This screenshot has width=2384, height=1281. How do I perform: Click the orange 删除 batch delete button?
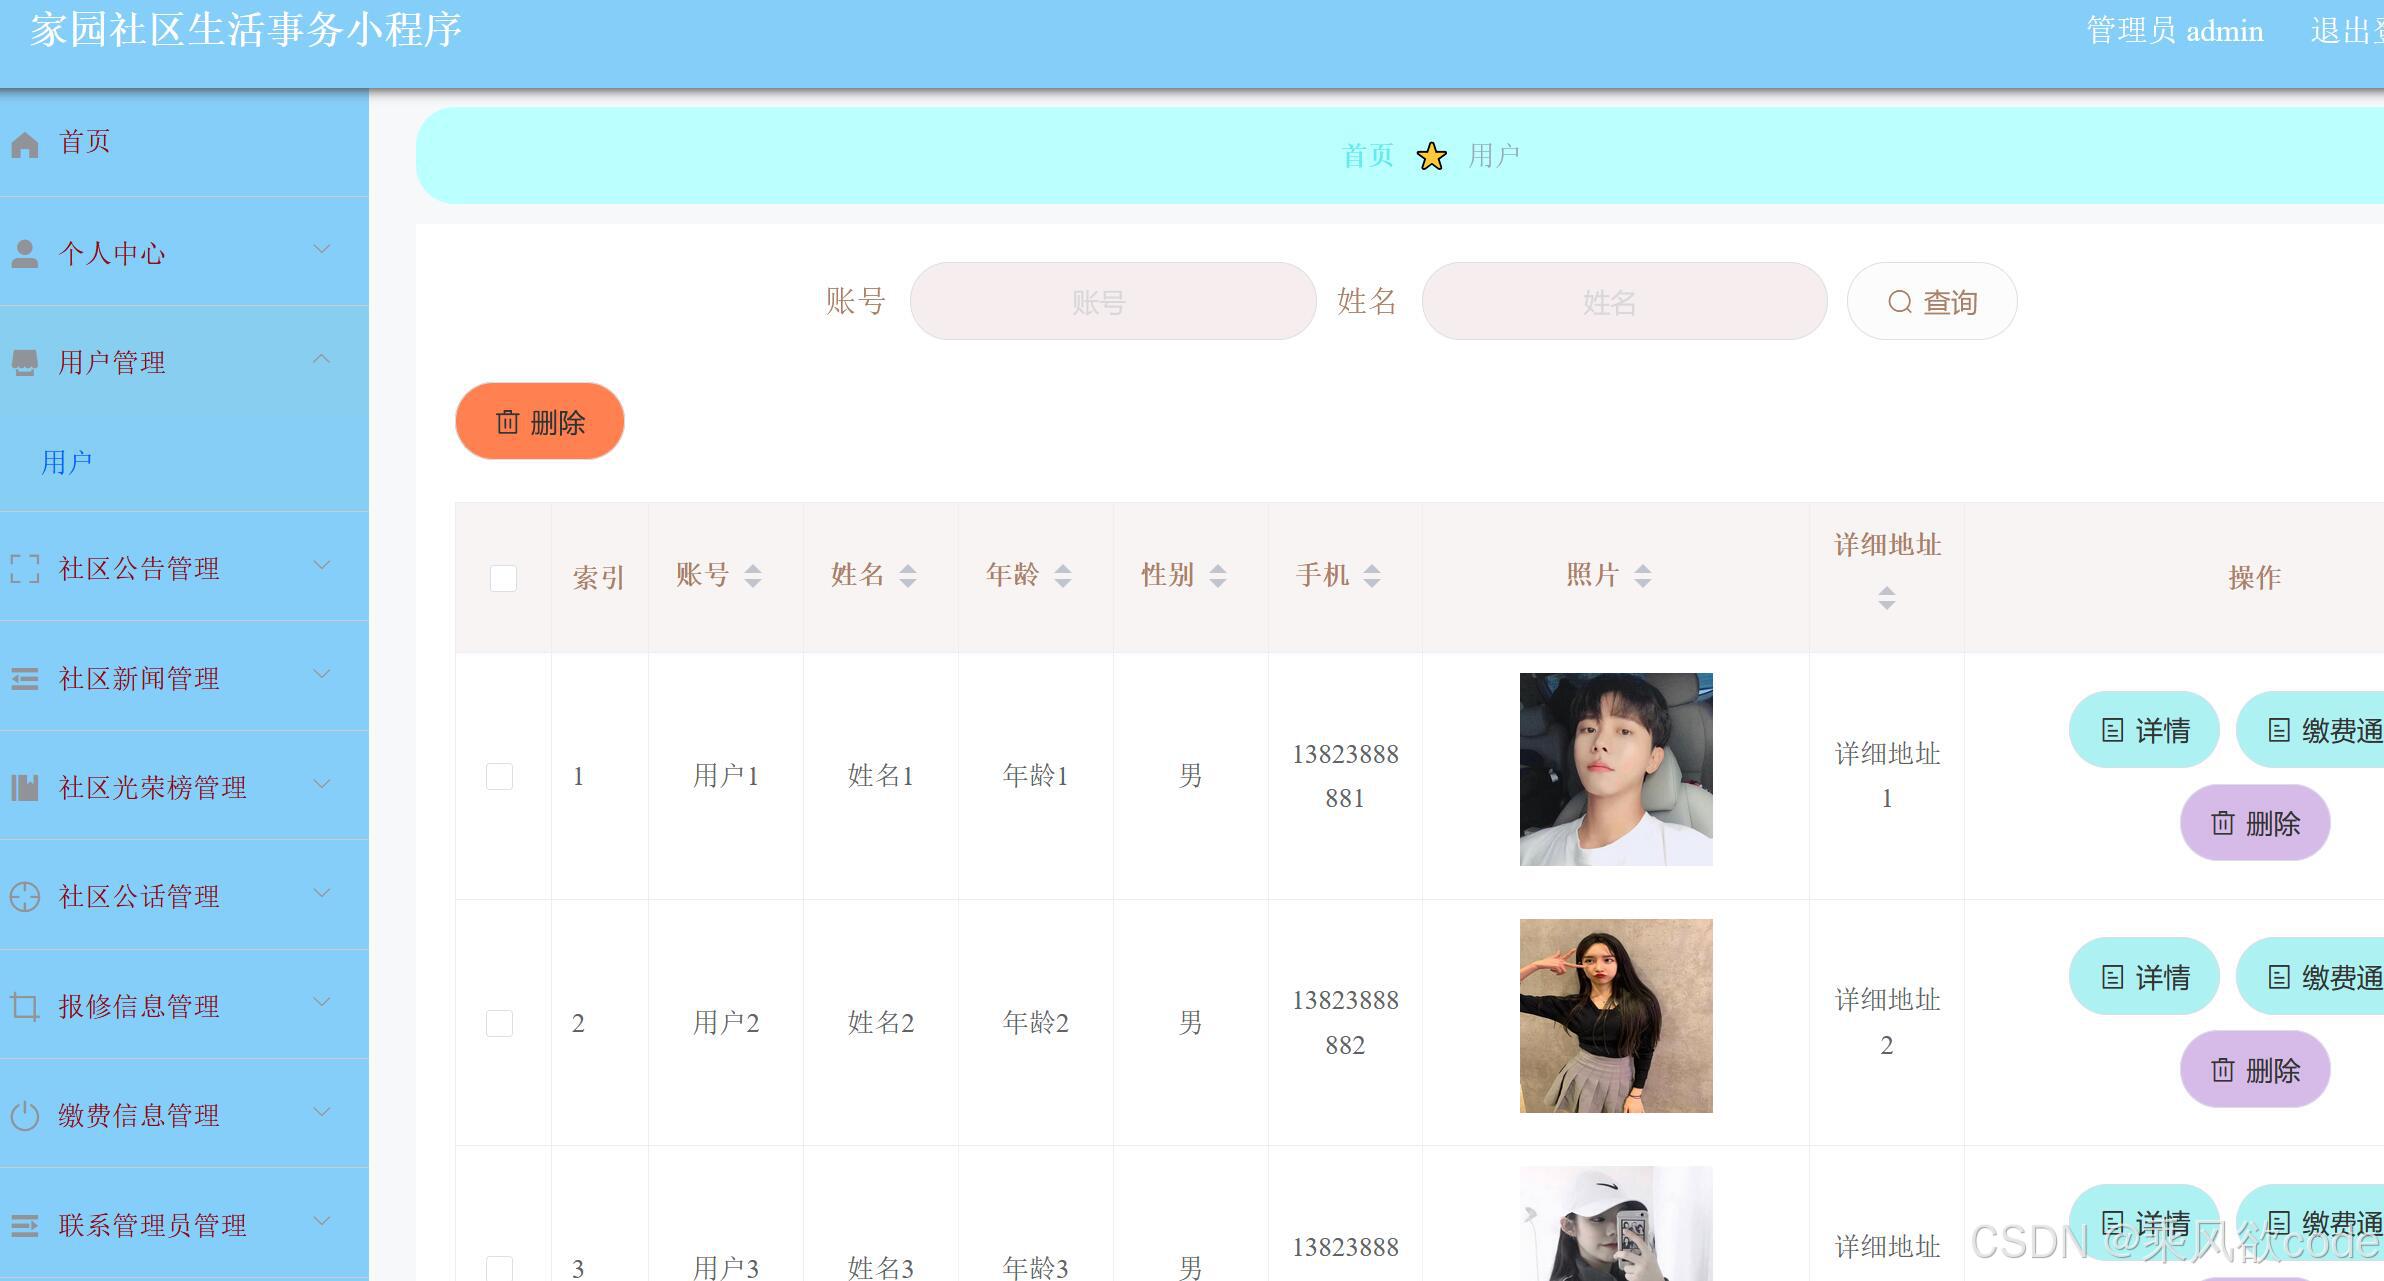click(x=540, y=422)
